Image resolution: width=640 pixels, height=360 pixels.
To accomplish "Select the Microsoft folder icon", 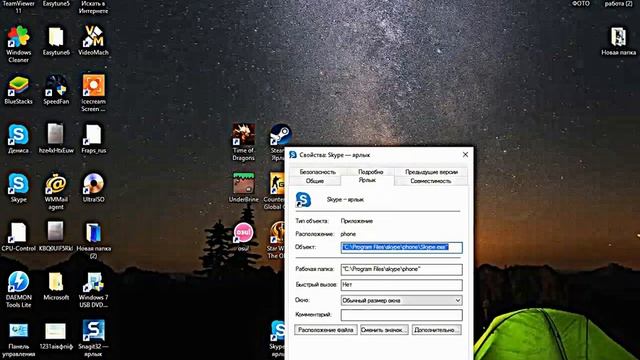I will 56,282.
